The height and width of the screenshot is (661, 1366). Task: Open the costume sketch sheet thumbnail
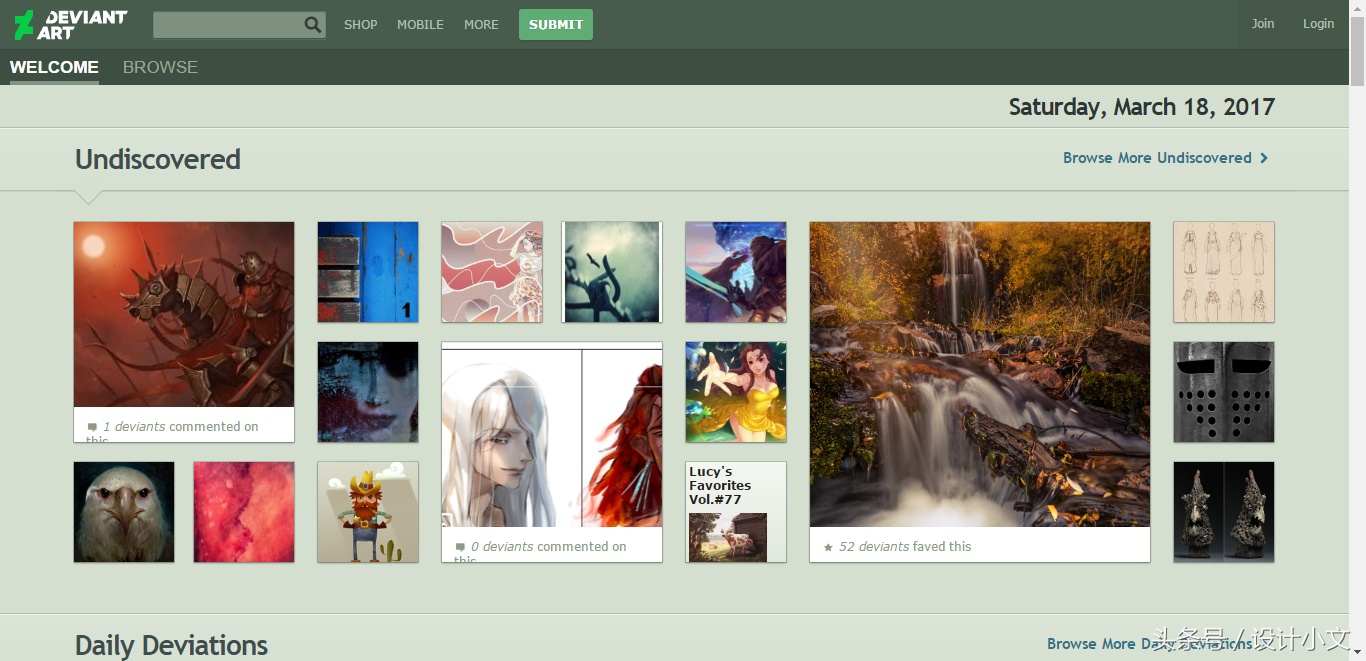(x=1224, y=272)
